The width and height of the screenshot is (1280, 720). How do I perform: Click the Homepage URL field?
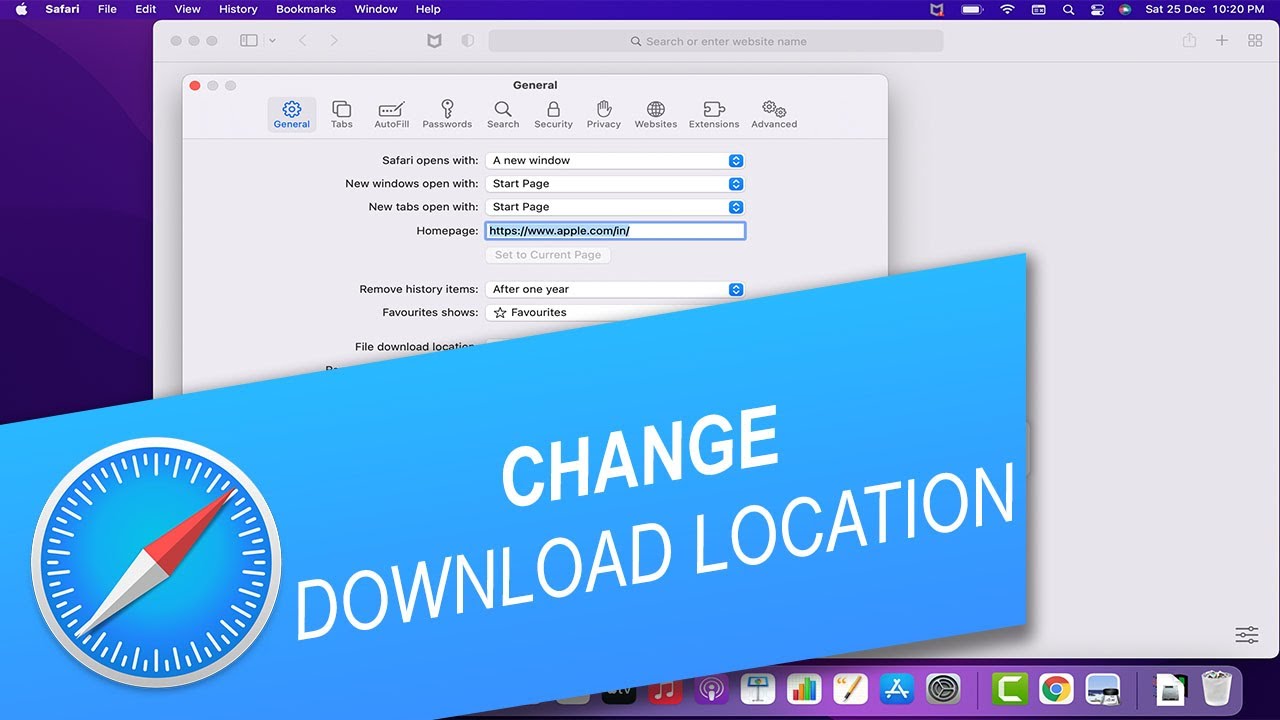tap(615, 231)
